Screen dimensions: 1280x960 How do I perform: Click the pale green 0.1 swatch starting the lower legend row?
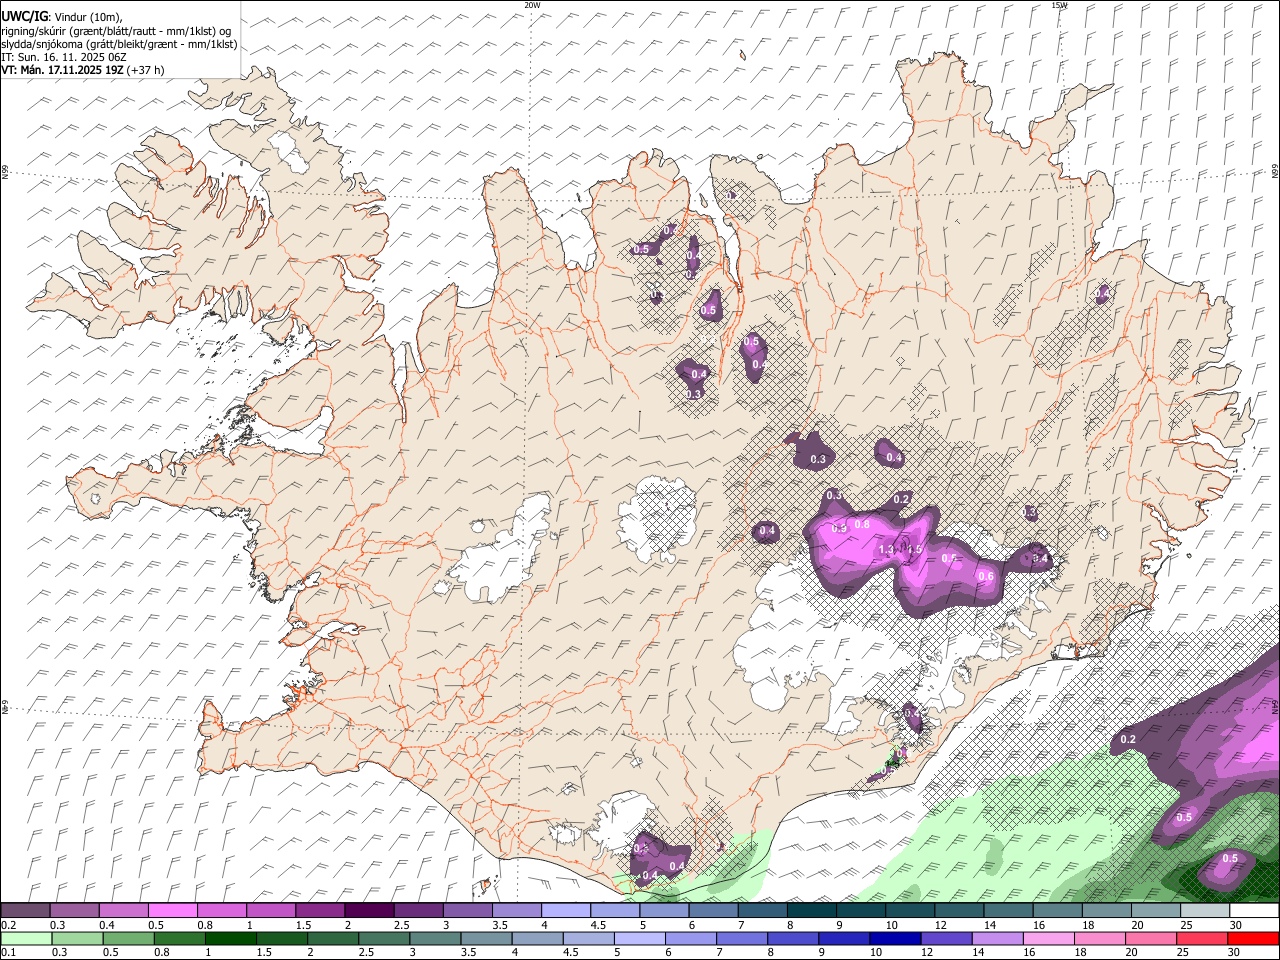(26, 938)
